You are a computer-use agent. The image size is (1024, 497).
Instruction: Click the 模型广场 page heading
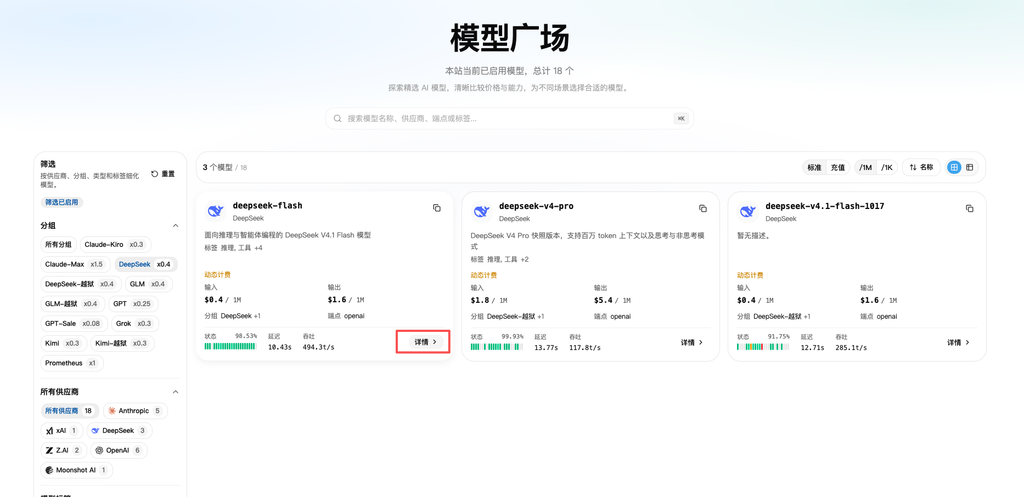pyautogui.click(x=510, y=38)
